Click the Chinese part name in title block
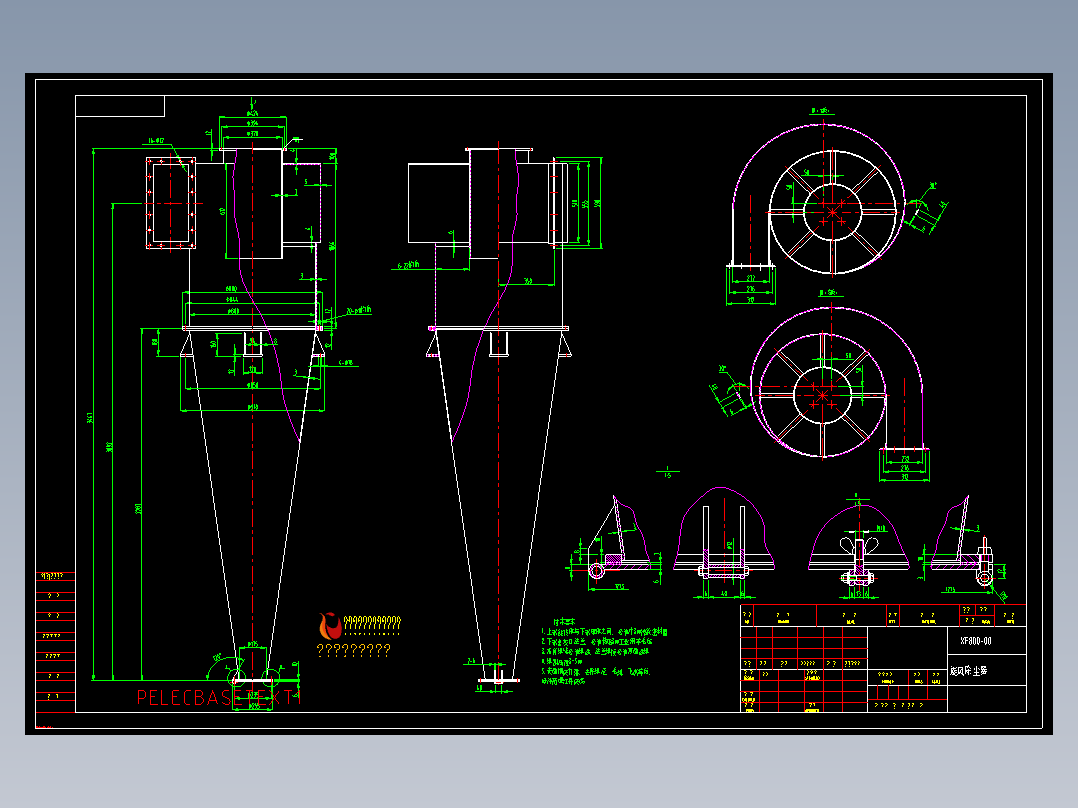 pos(969,670)
